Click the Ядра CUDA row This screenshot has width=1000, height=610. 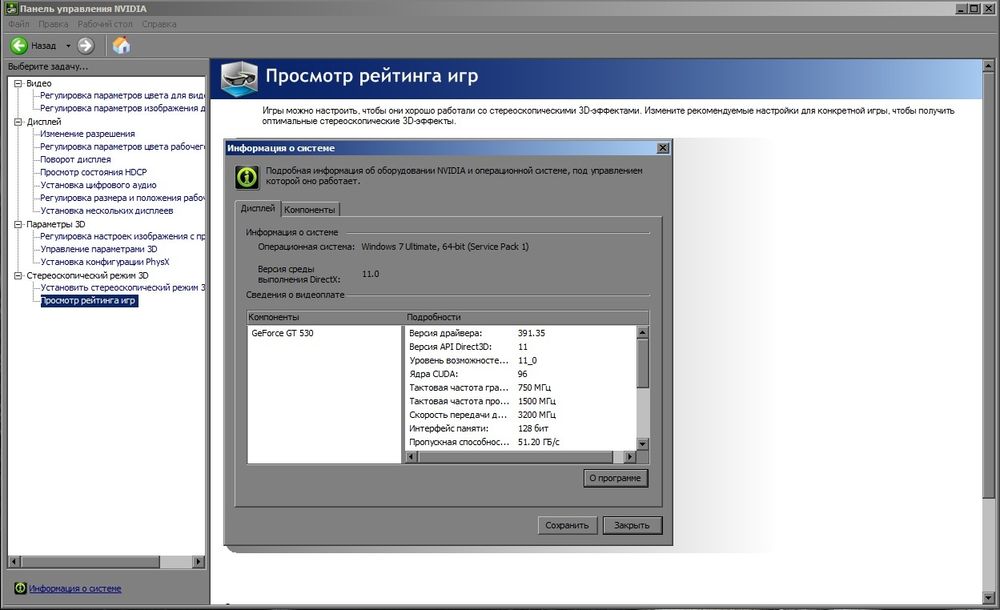(x=520, y=374)
